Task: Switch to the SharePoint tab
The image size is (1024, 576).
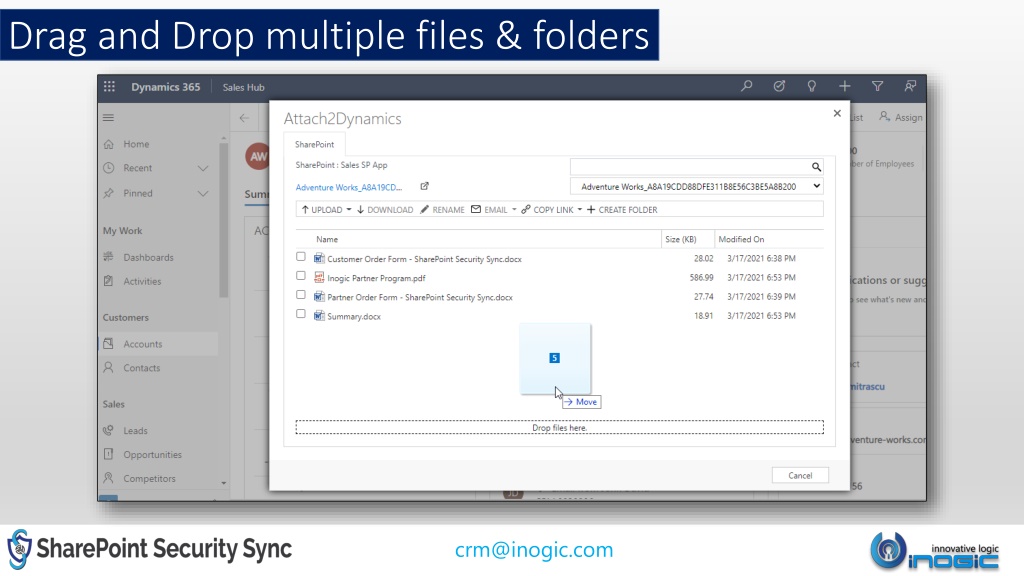Action: [314, 144]
